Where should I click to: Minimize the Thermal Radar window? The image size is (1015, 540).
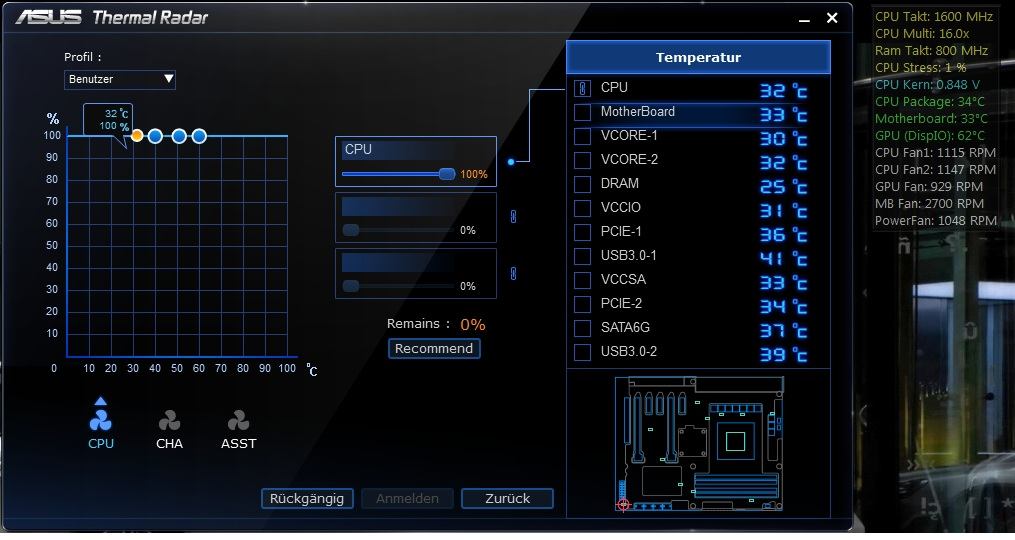point(804,19)
